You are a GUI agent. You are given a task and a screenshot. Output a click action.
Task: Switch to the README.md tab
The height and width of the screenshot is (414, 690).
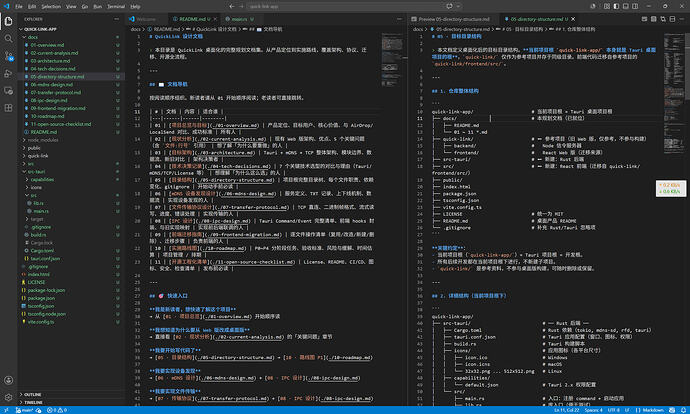[x=192, y=19]
